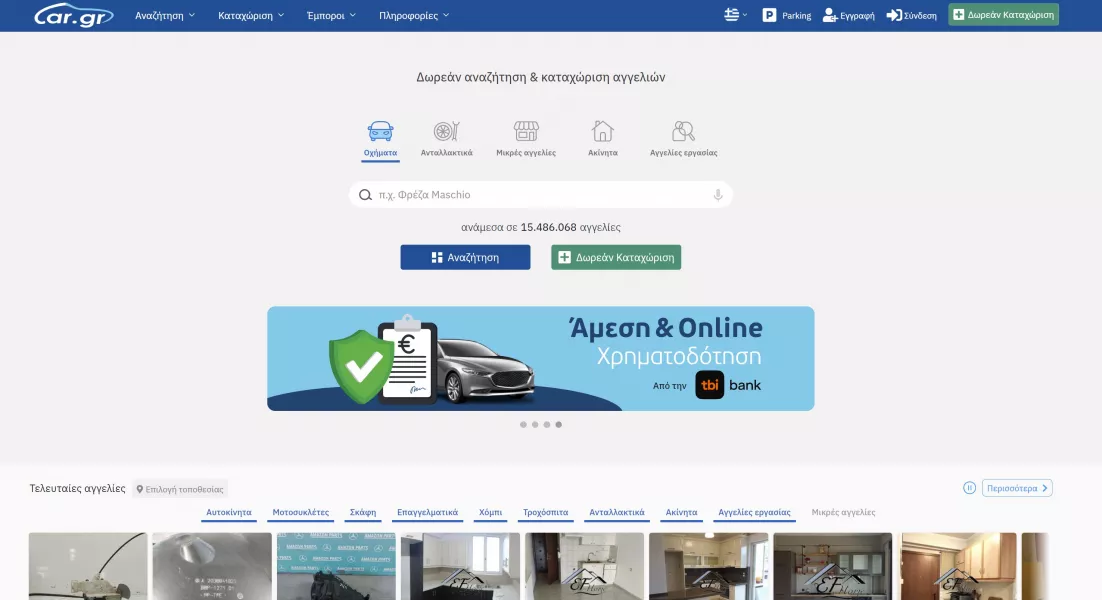Pause the latest ads carousel
The width and height of the screenshot is (1102, 600).
tap(969, 488)
